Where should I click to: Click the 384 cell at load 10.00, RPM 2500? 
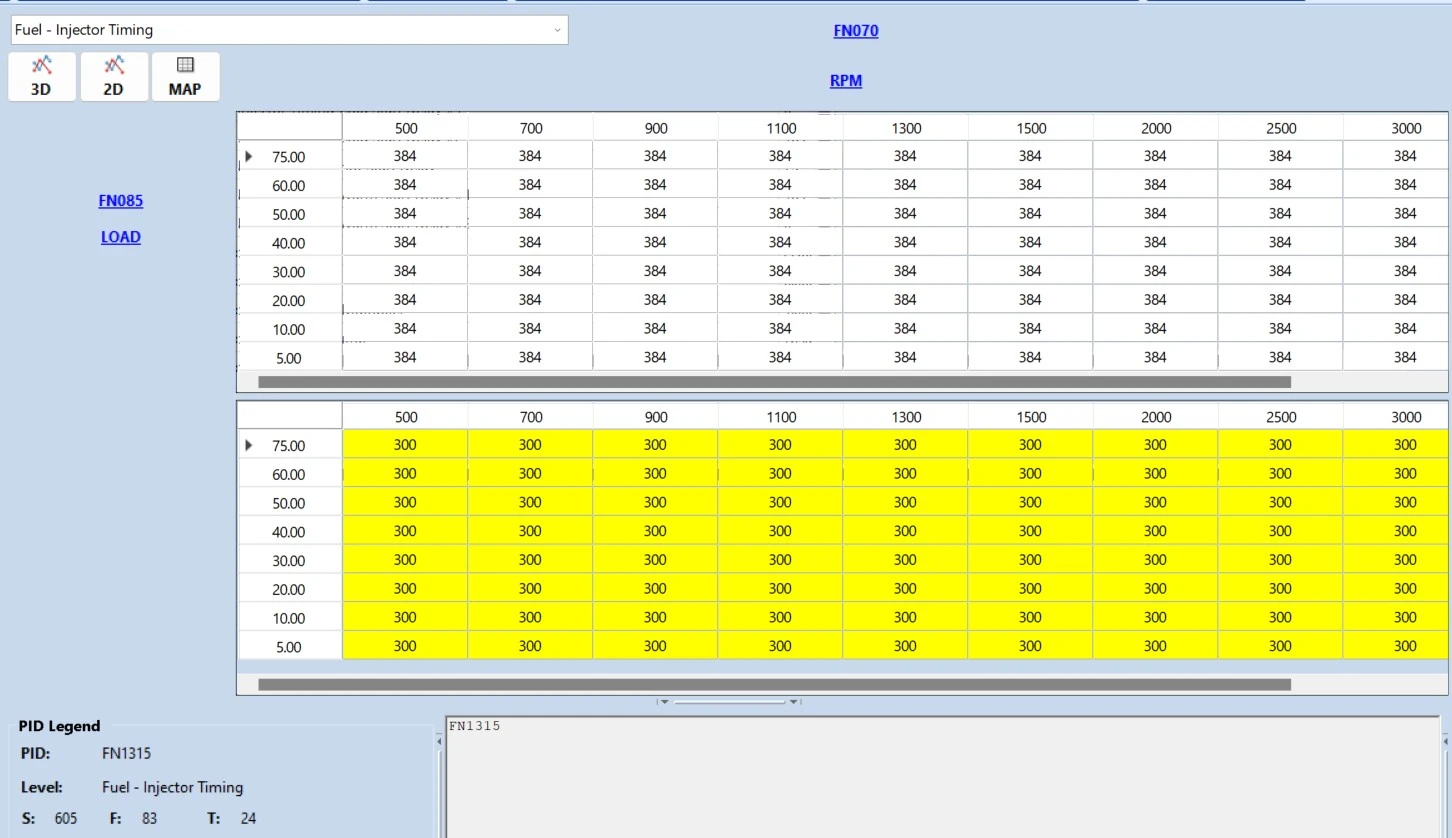pyautogui.click(x=1280, y=329)
